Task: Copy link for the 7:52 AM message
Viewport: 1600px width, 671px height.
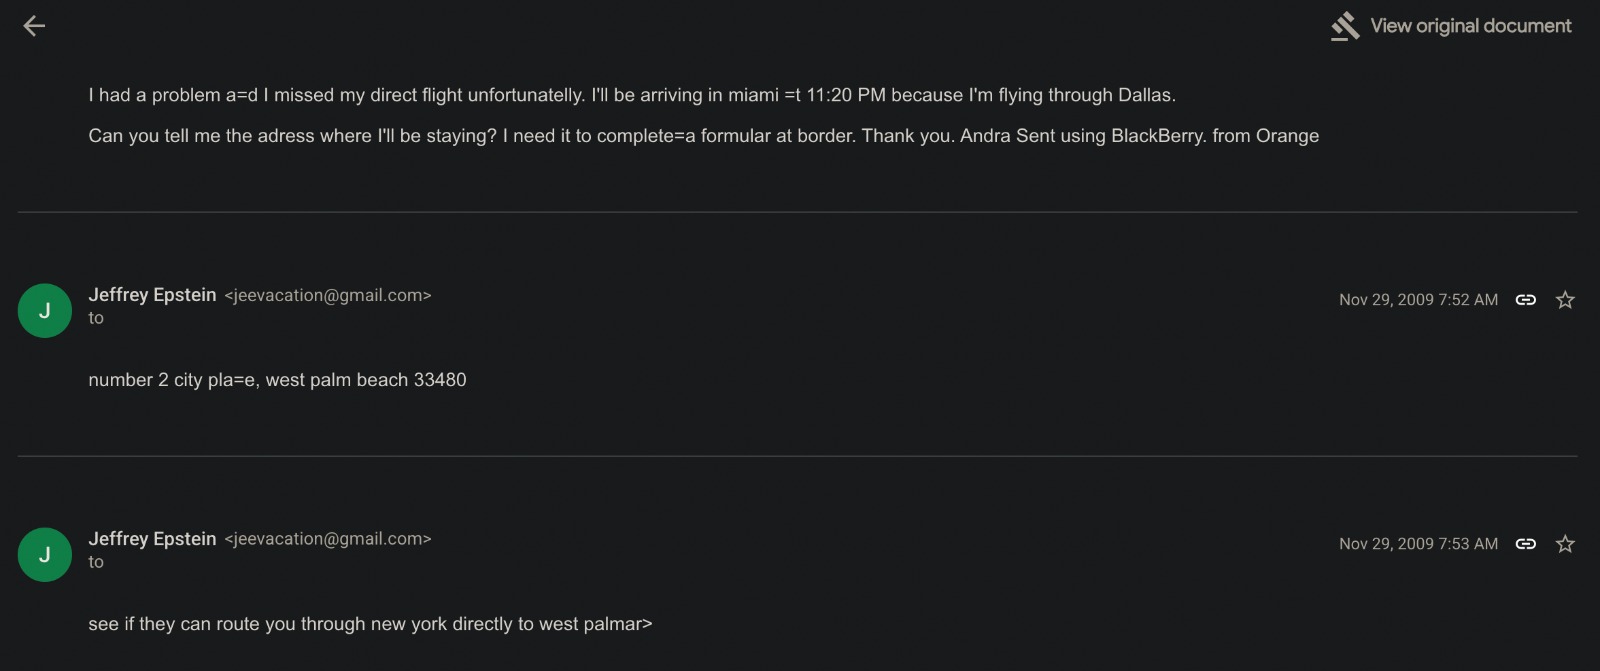Action: (x=1525, y=300)
